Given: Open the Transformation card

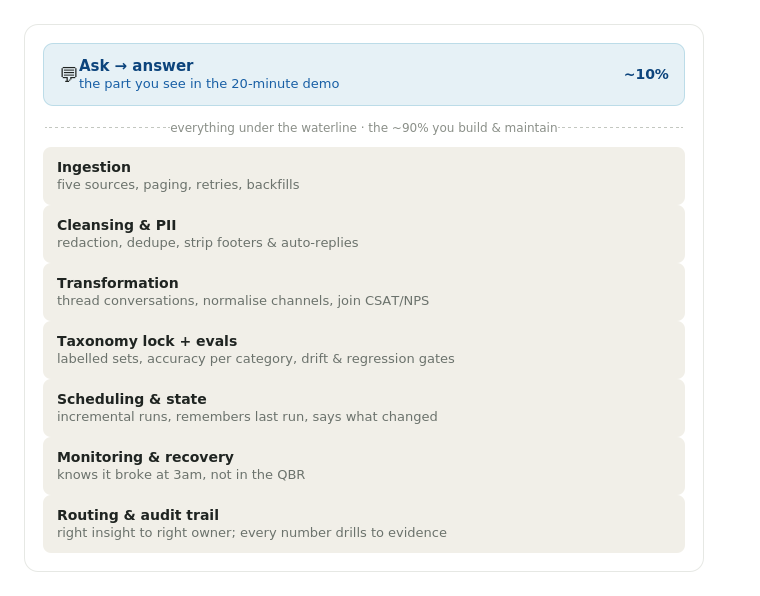Looking at the screenshot, I should click(x=364, y=292).
